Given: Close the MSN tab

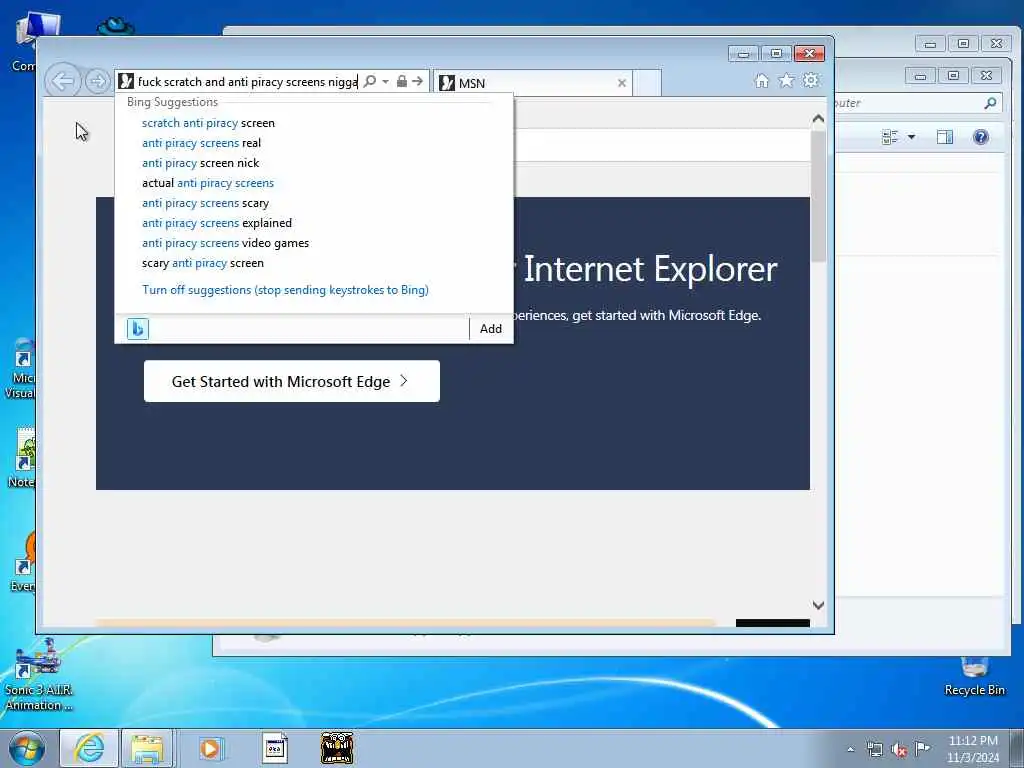Looking at the screenshot, I should coord(622,83).
